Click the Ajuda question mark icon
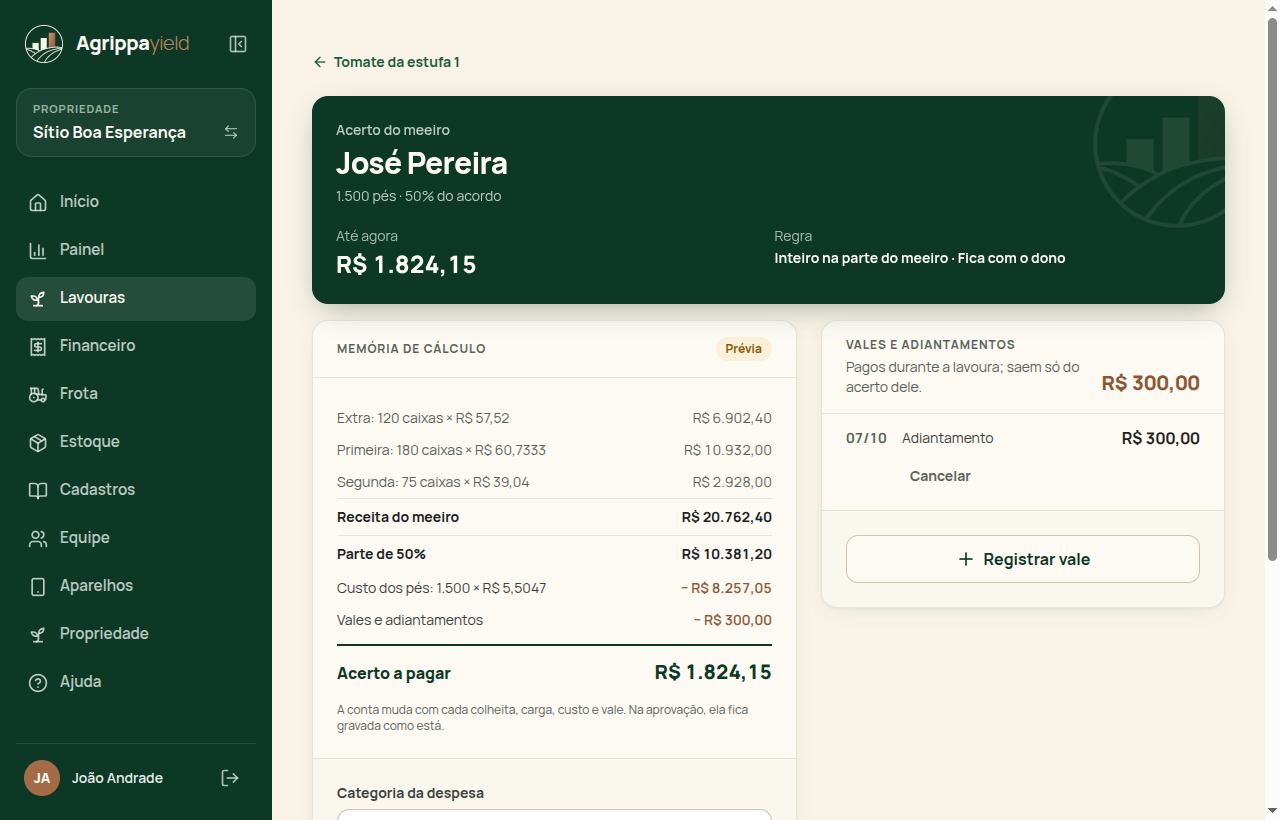 38,682
